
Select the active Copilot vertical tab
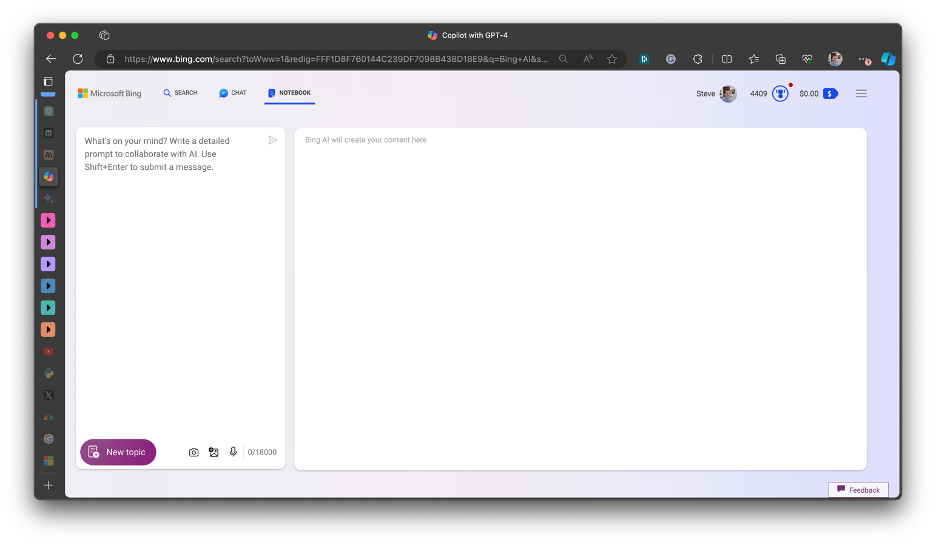click(x=48, y=177)
